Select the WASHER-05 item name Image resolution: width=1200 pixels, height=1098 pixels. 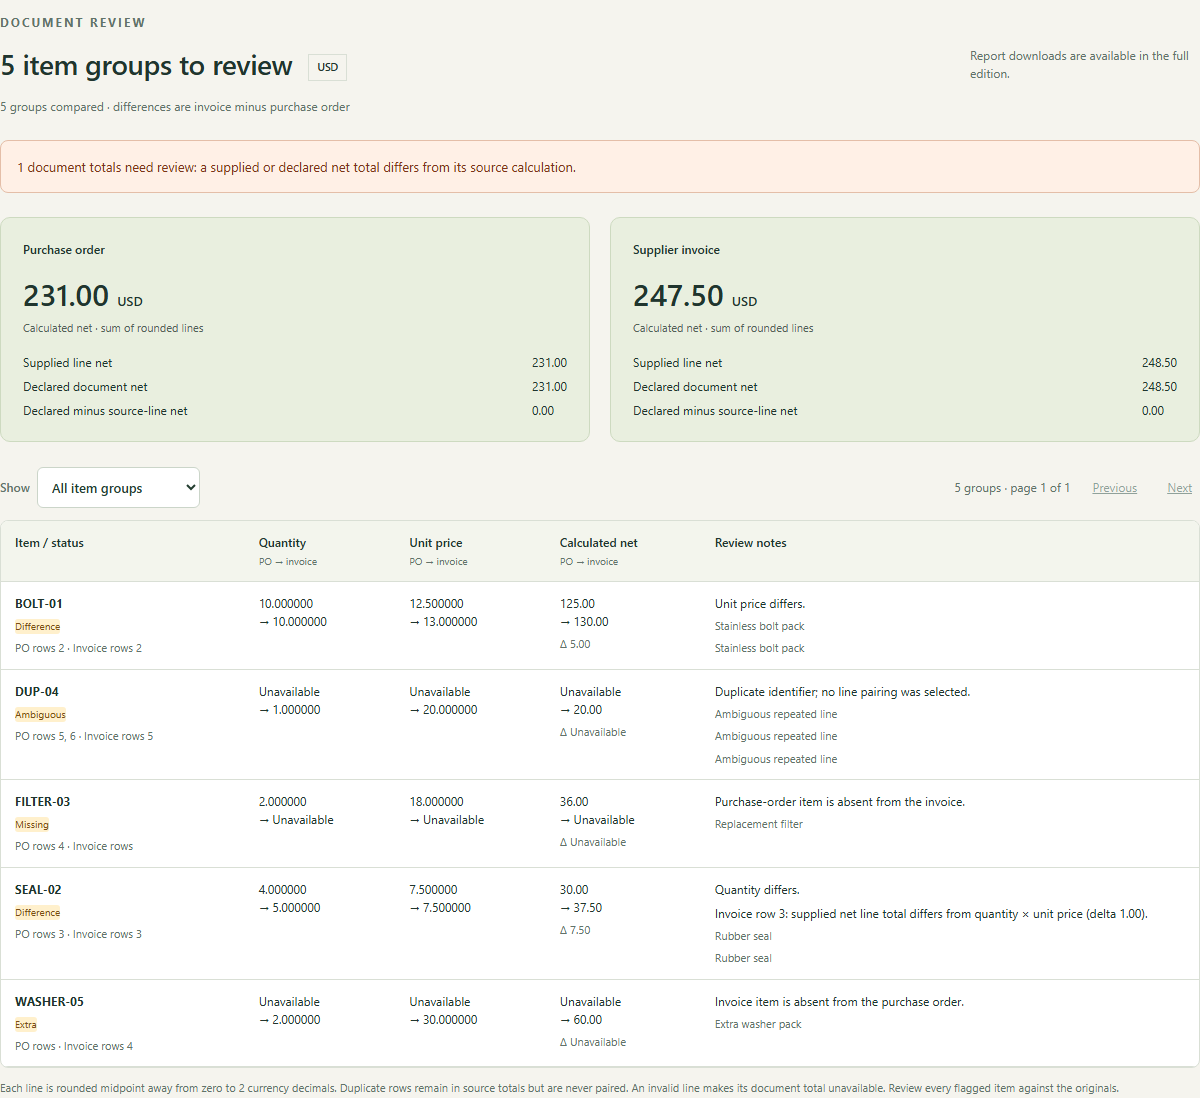[x=49, y=1002]
